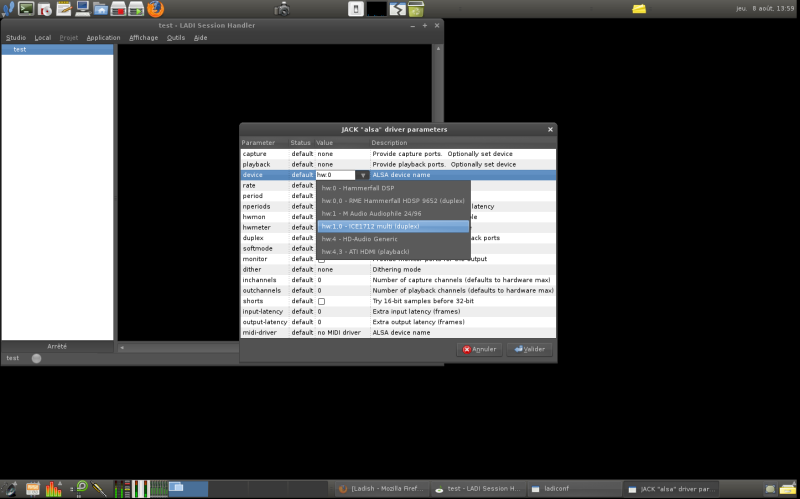The width and height of the screenshot is (800, 499).
Task: Choose hw:1 - M Audio Audiophile 24/96
Action: click(x=393, y=213)
